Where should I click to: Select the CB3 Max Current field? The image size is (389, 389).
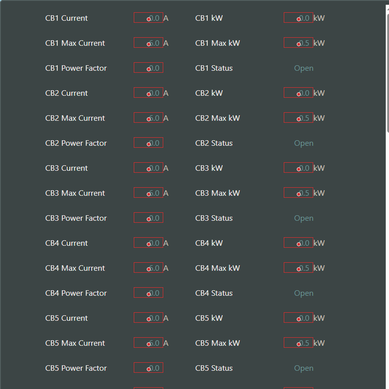[148, 193]
